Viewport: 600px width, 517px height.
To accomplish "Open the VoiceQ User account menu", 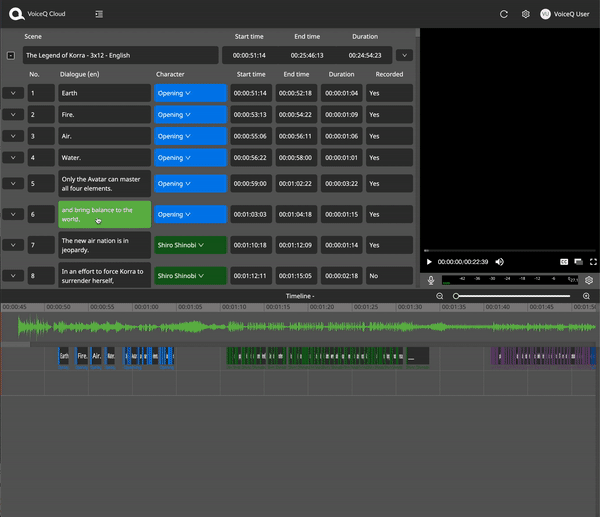I will [x=565, y=14].
